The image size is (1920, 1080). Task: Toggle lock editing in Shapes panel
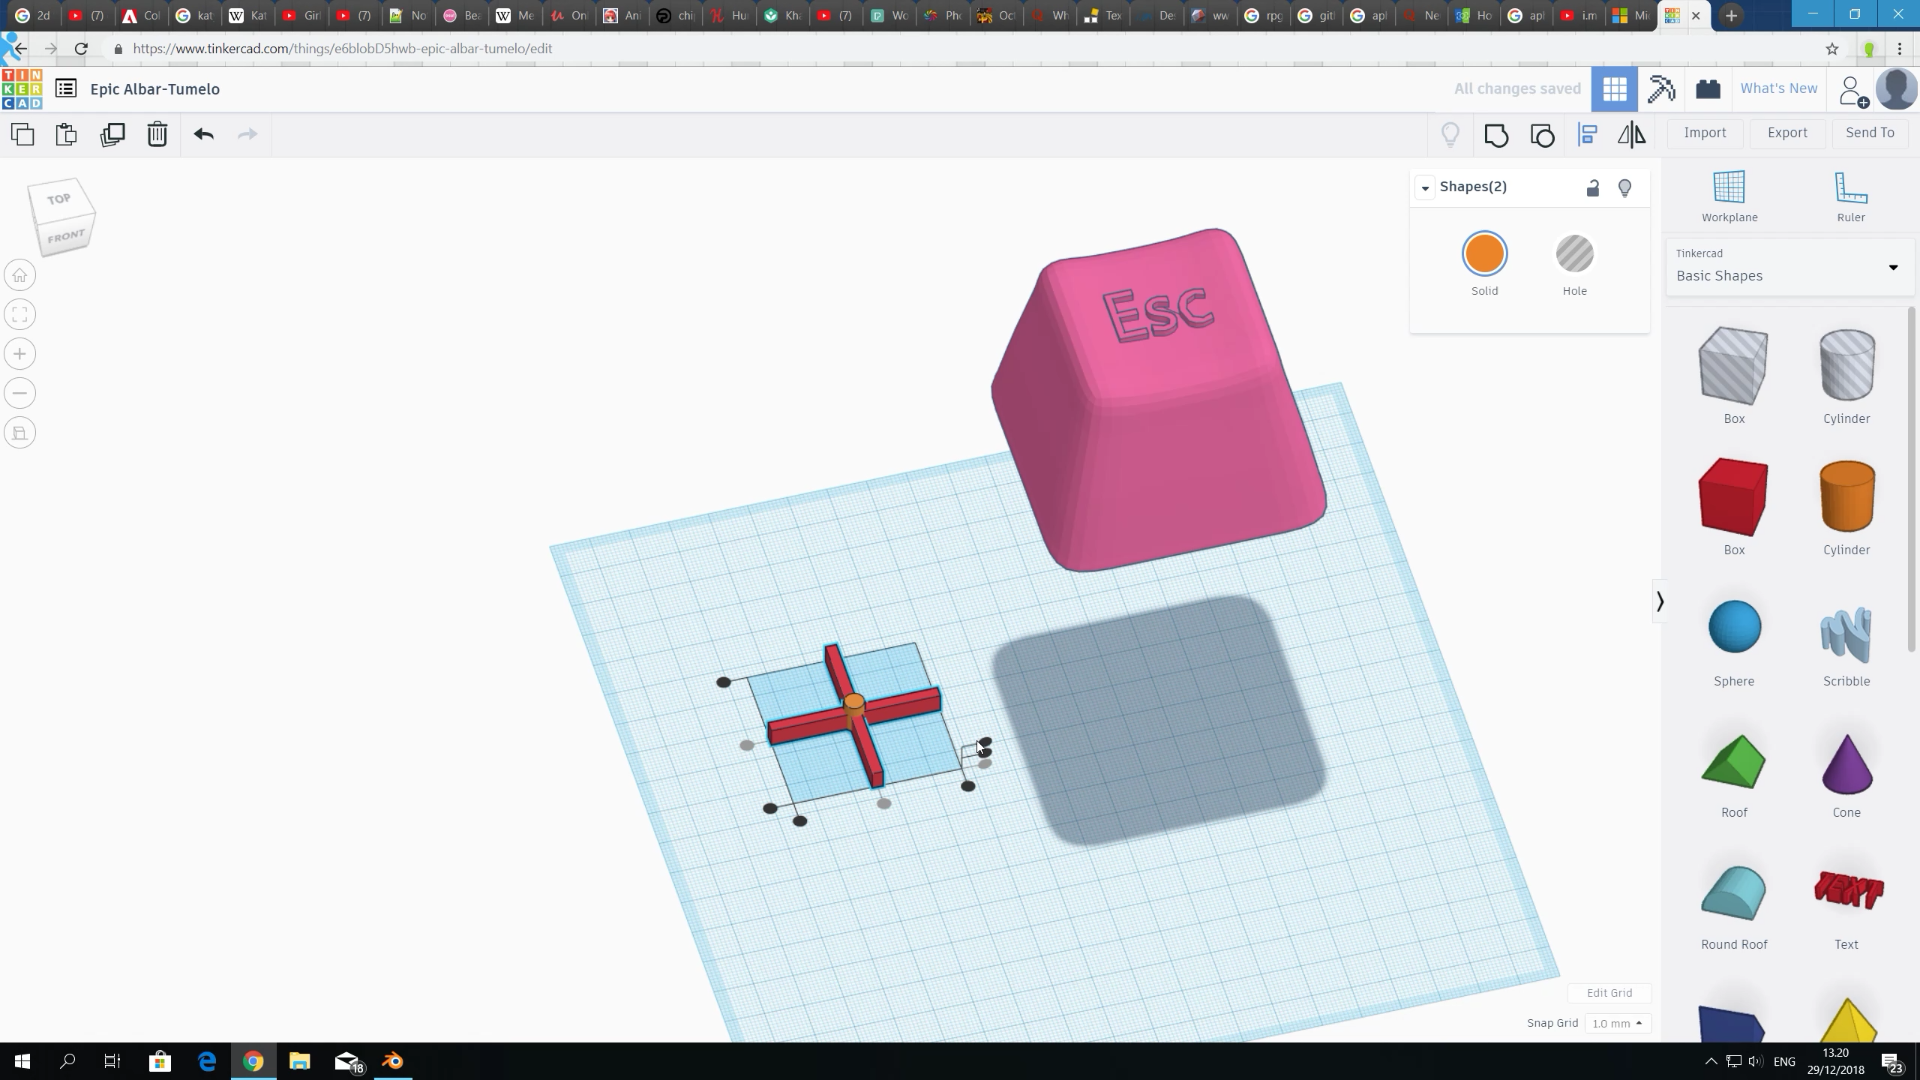[1593, 187]
